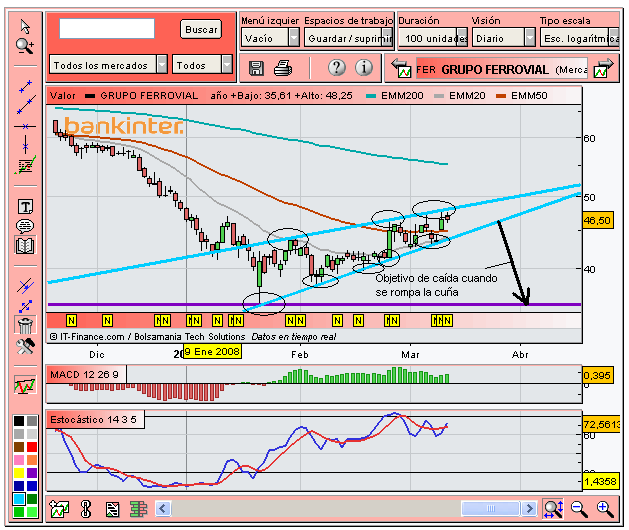Pick the cyan color swatch

[19, 499]
